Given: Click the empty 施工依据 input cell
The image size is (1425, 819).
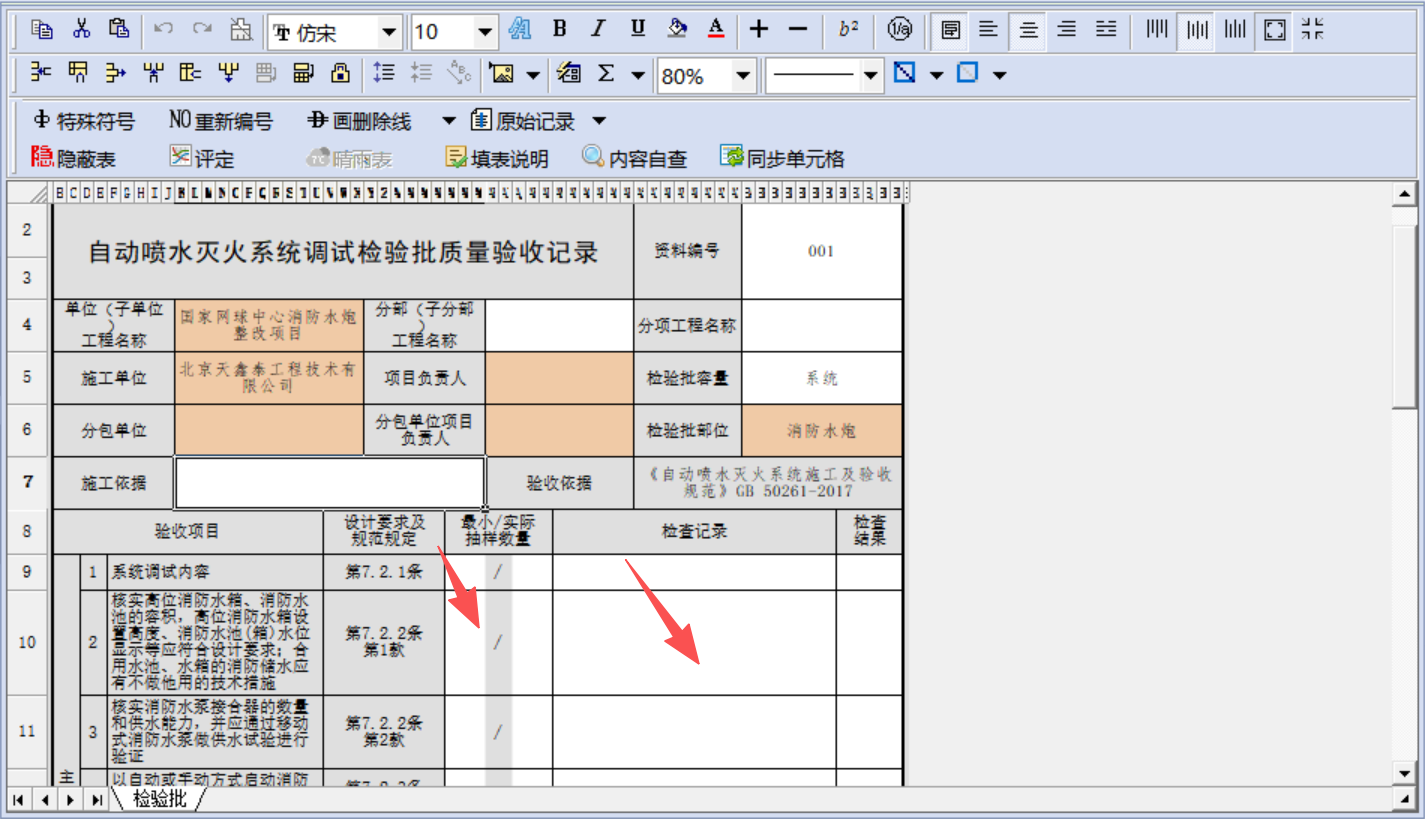Looking at the screenshot, I should (329, 483).
